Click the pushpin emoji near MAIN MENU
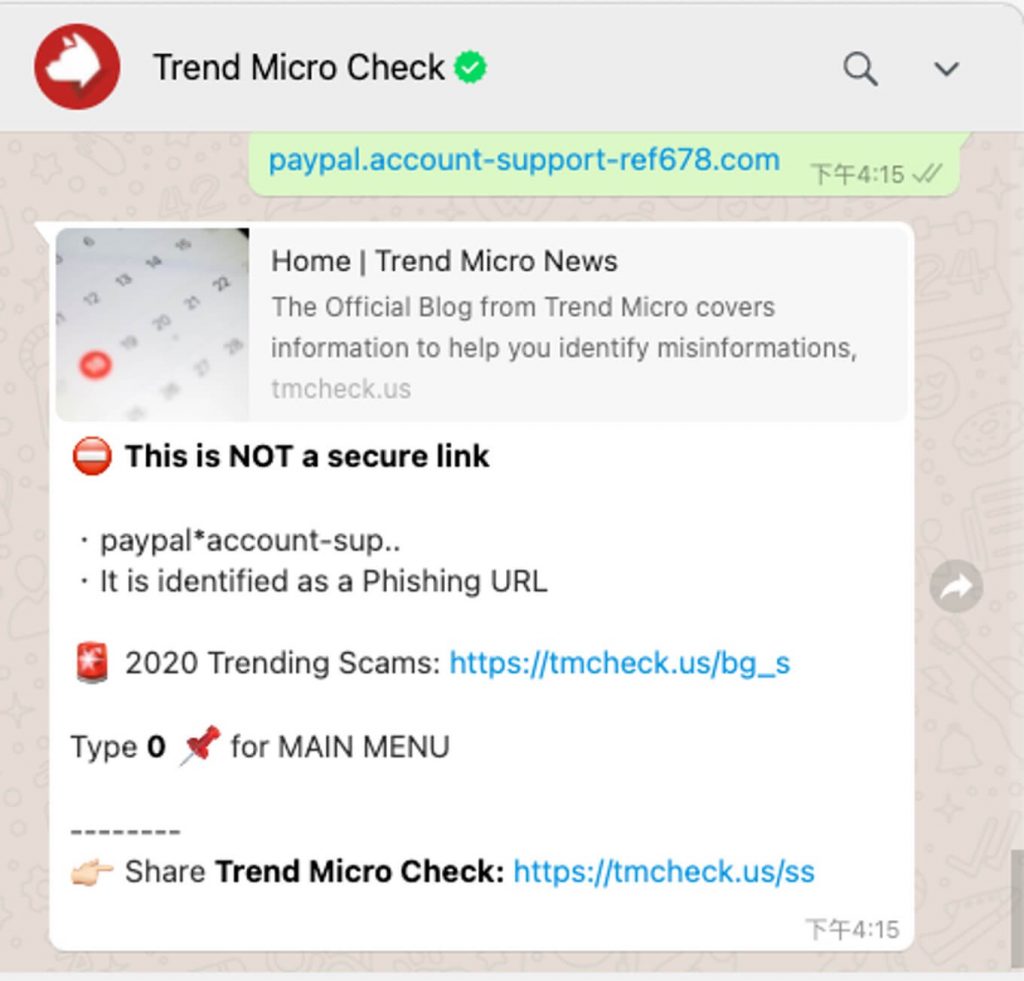Image resolution: width=1024 pixels, height=981 pixels. point(200,745)
